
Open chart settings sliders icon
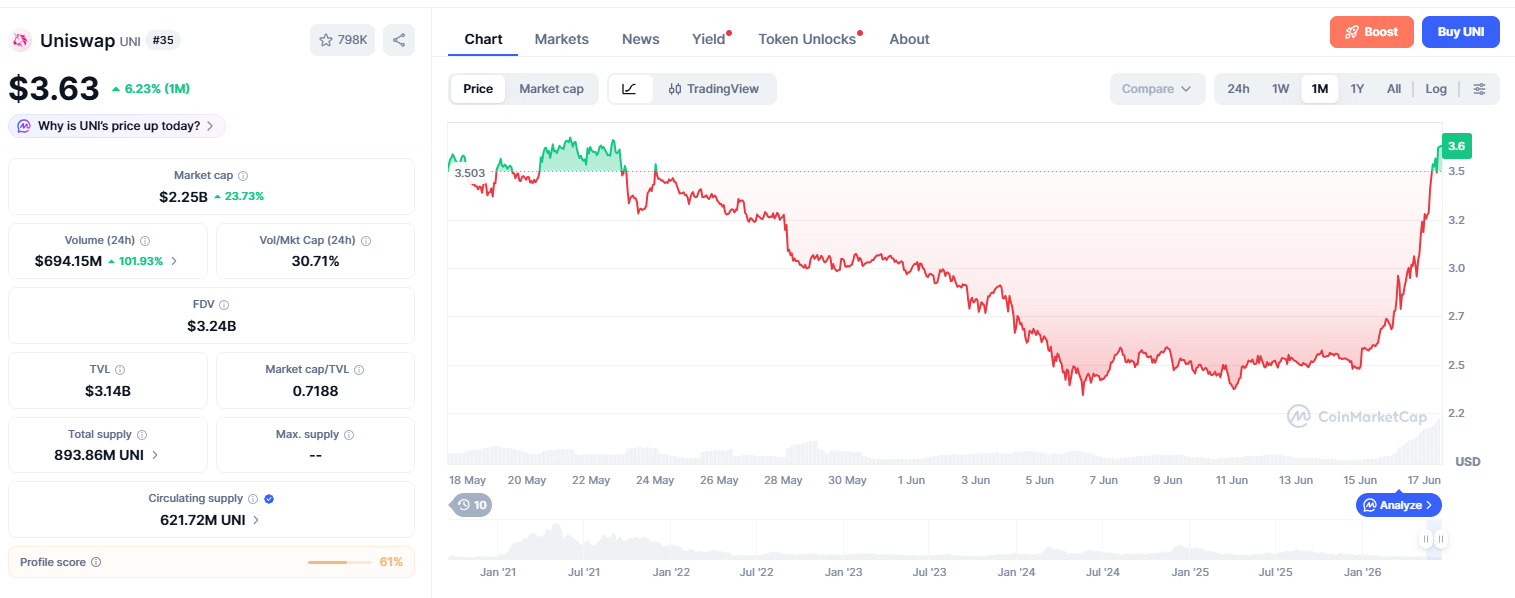point(1480,89)
